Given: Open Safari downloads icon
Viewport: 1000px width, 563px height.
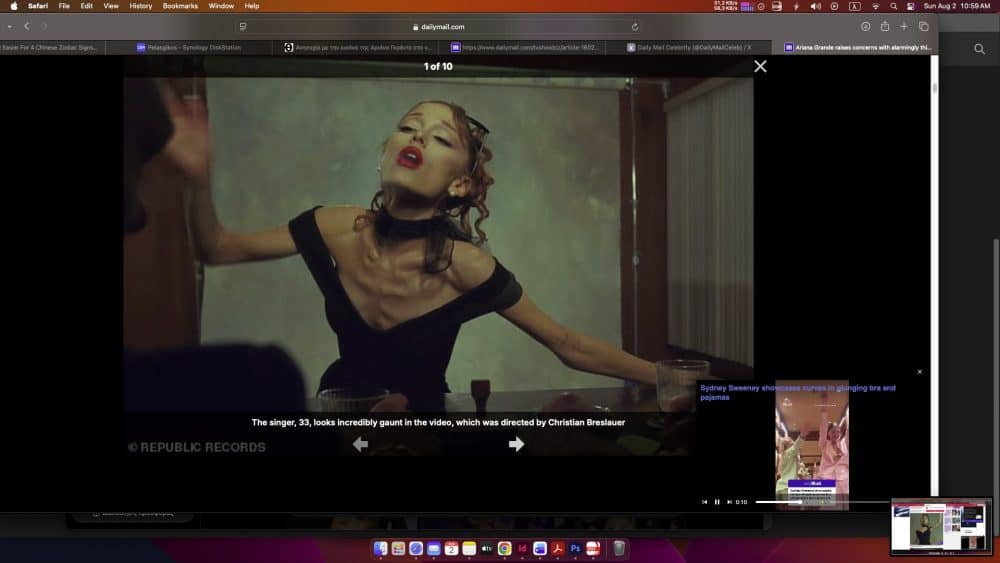Looking at the screenshot, I should pyautogui.click(x=865, y=26).
